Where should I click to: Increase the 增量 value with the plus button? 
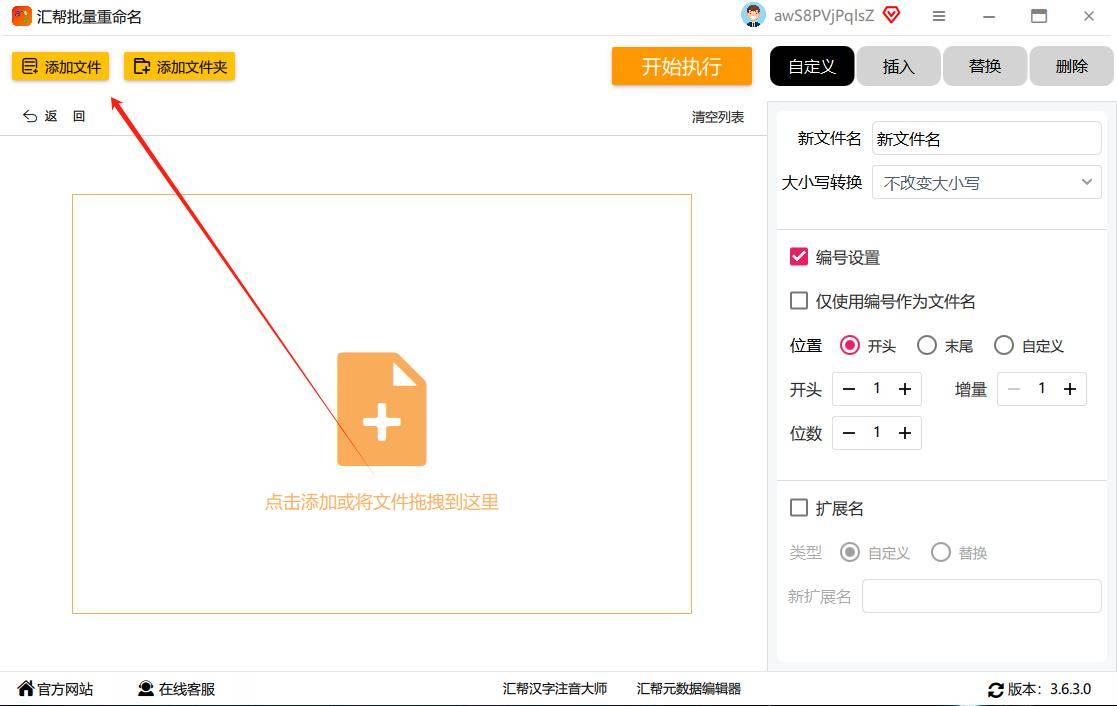click(1069, 389)
